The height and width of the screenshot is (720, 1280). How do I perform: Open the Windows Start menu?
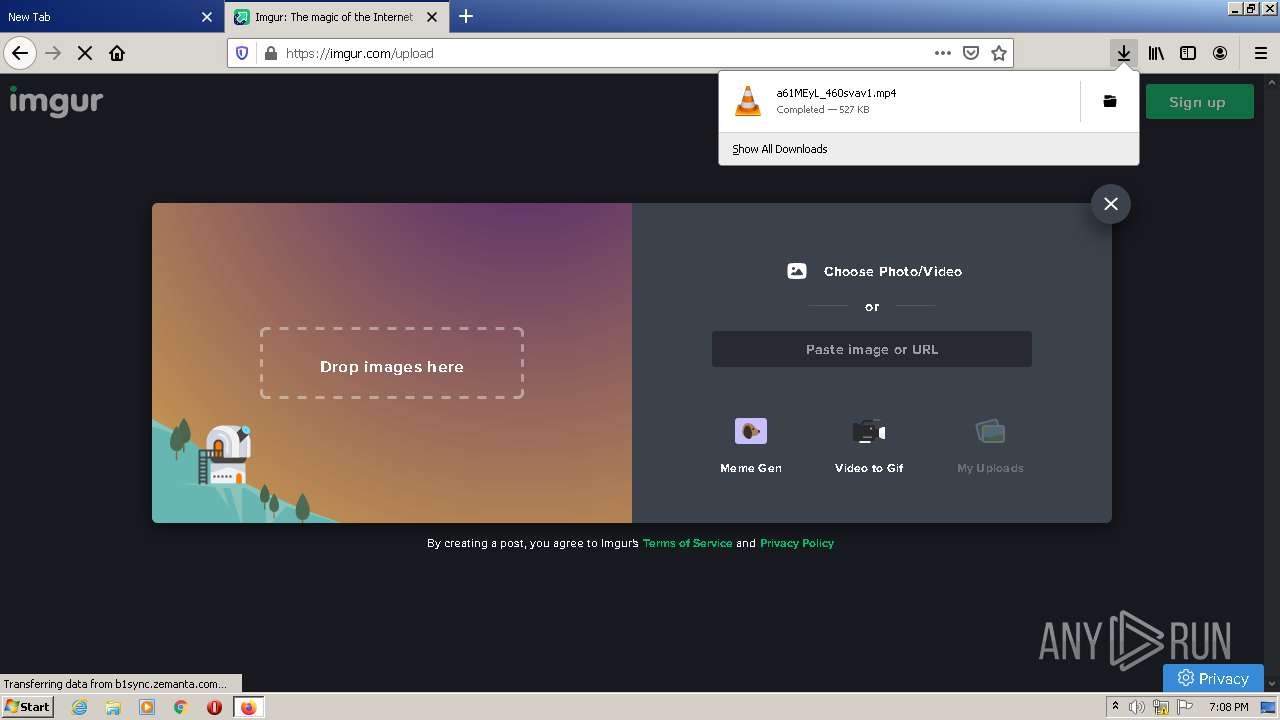tap(27, 707)
